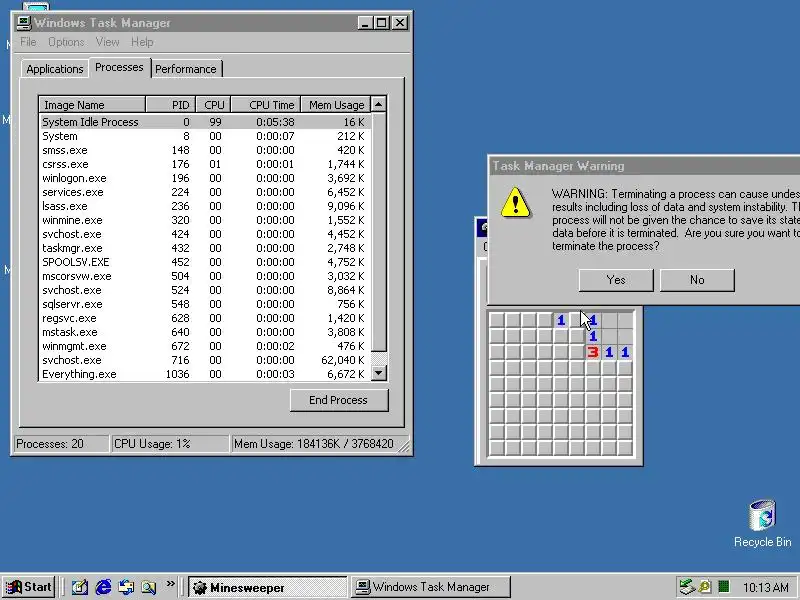Open the Start menu
This screenshot has width=800, height=600.
coord(29,587)
